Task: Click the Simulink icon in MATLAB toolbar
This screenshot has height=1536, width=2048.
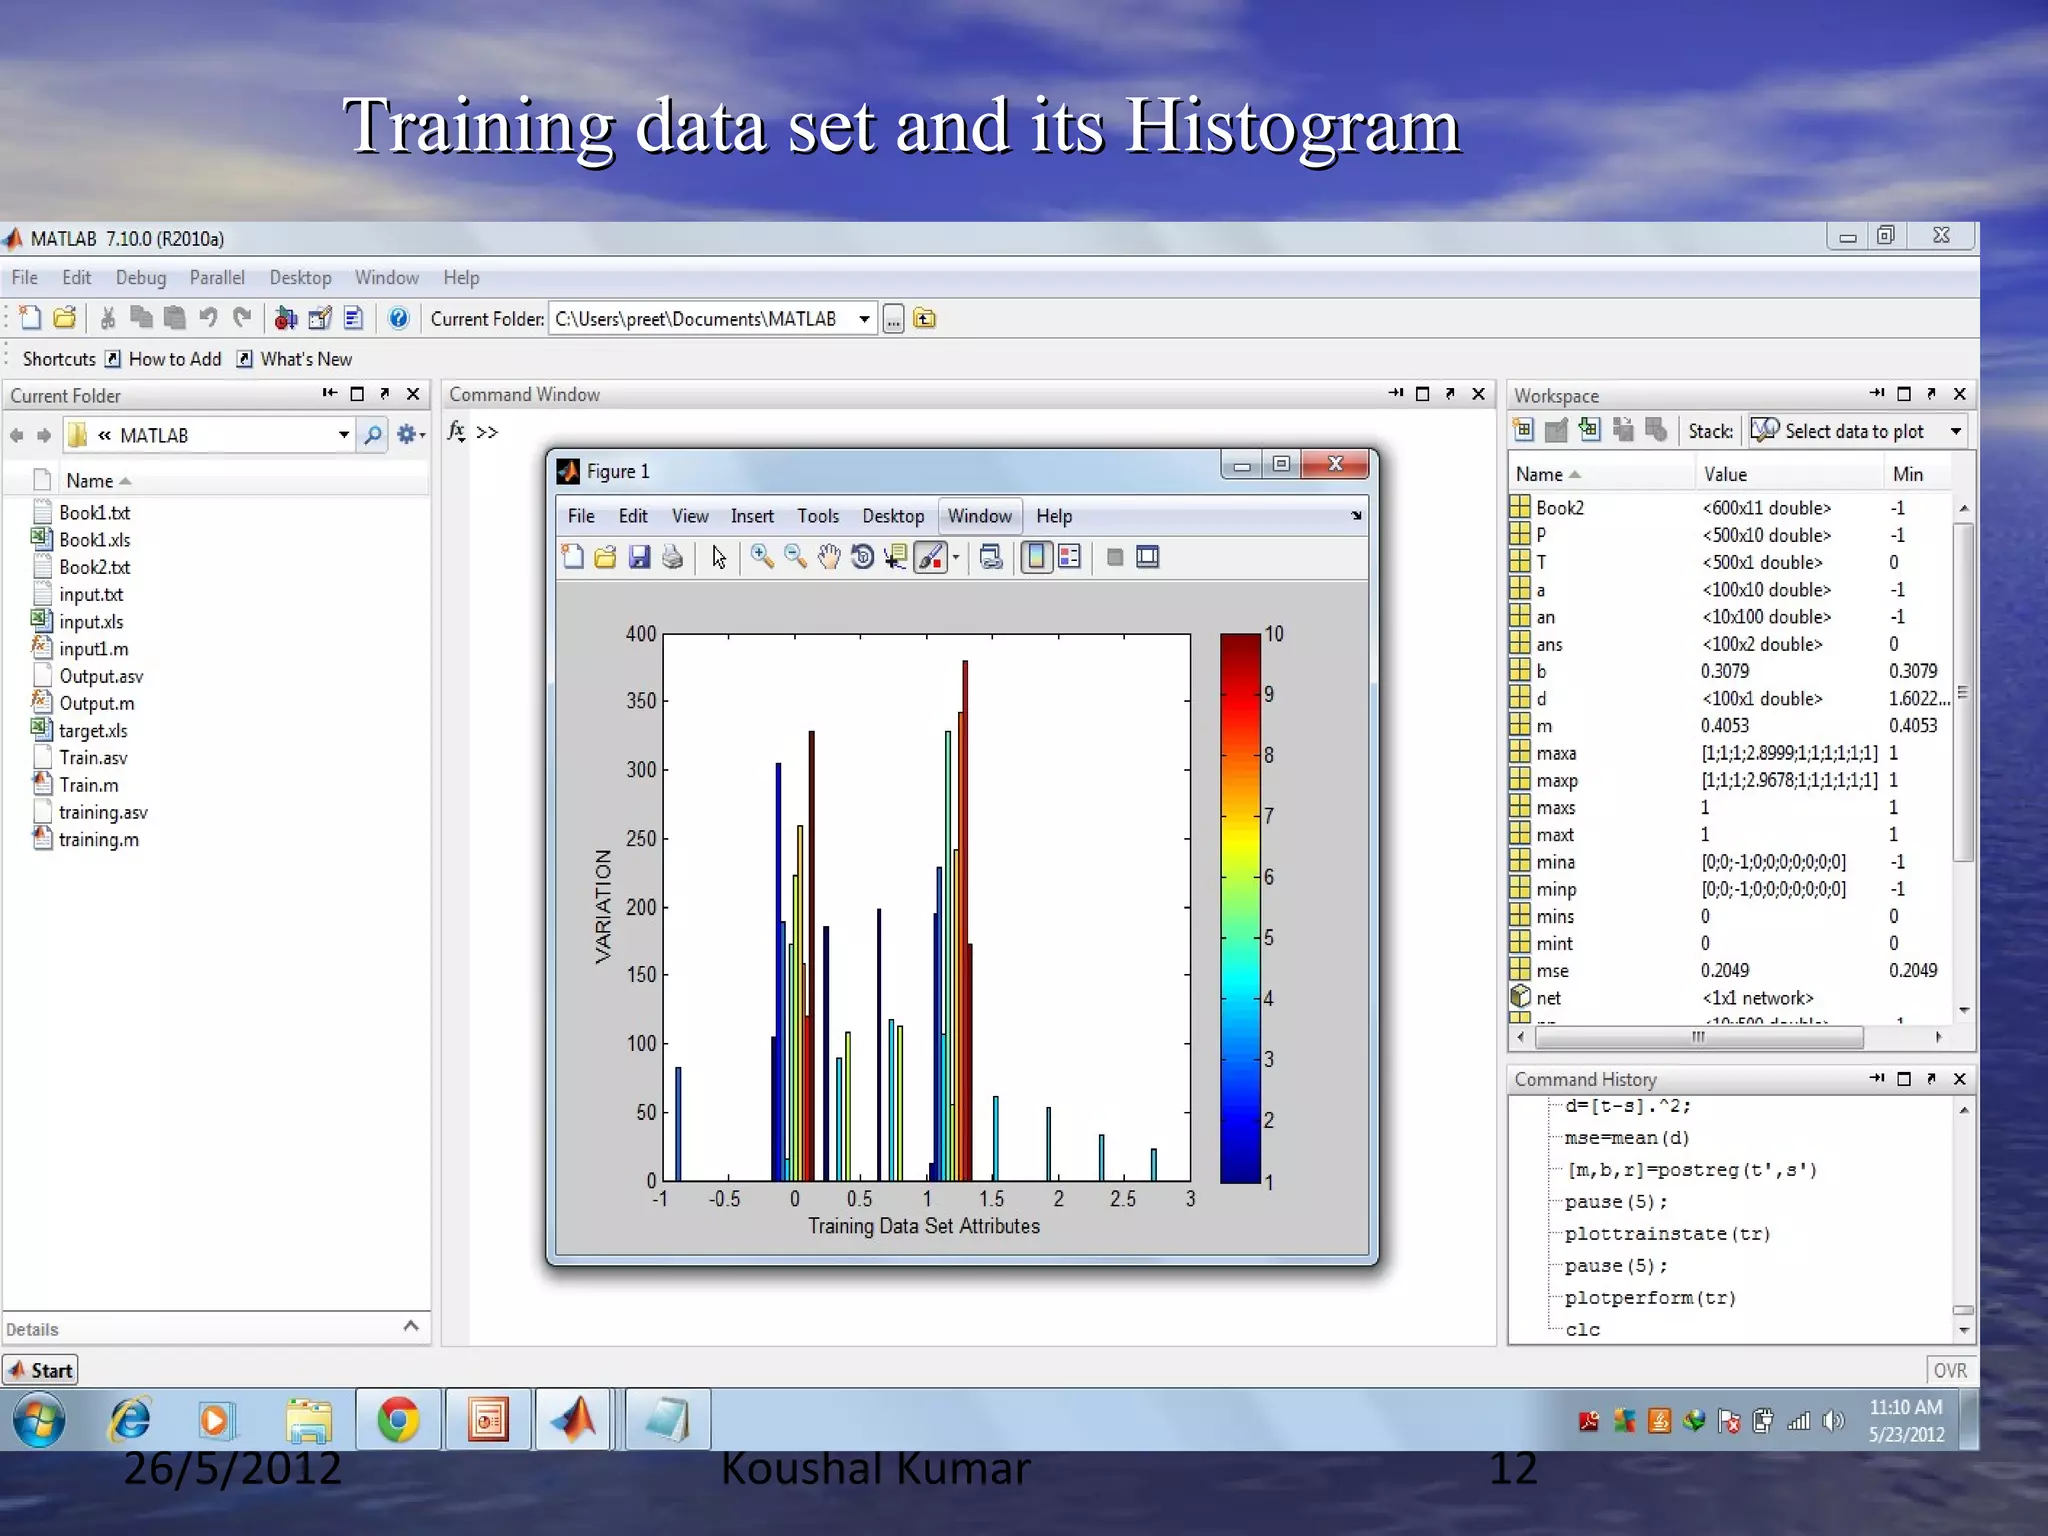Action: click(x=286, y=318)
